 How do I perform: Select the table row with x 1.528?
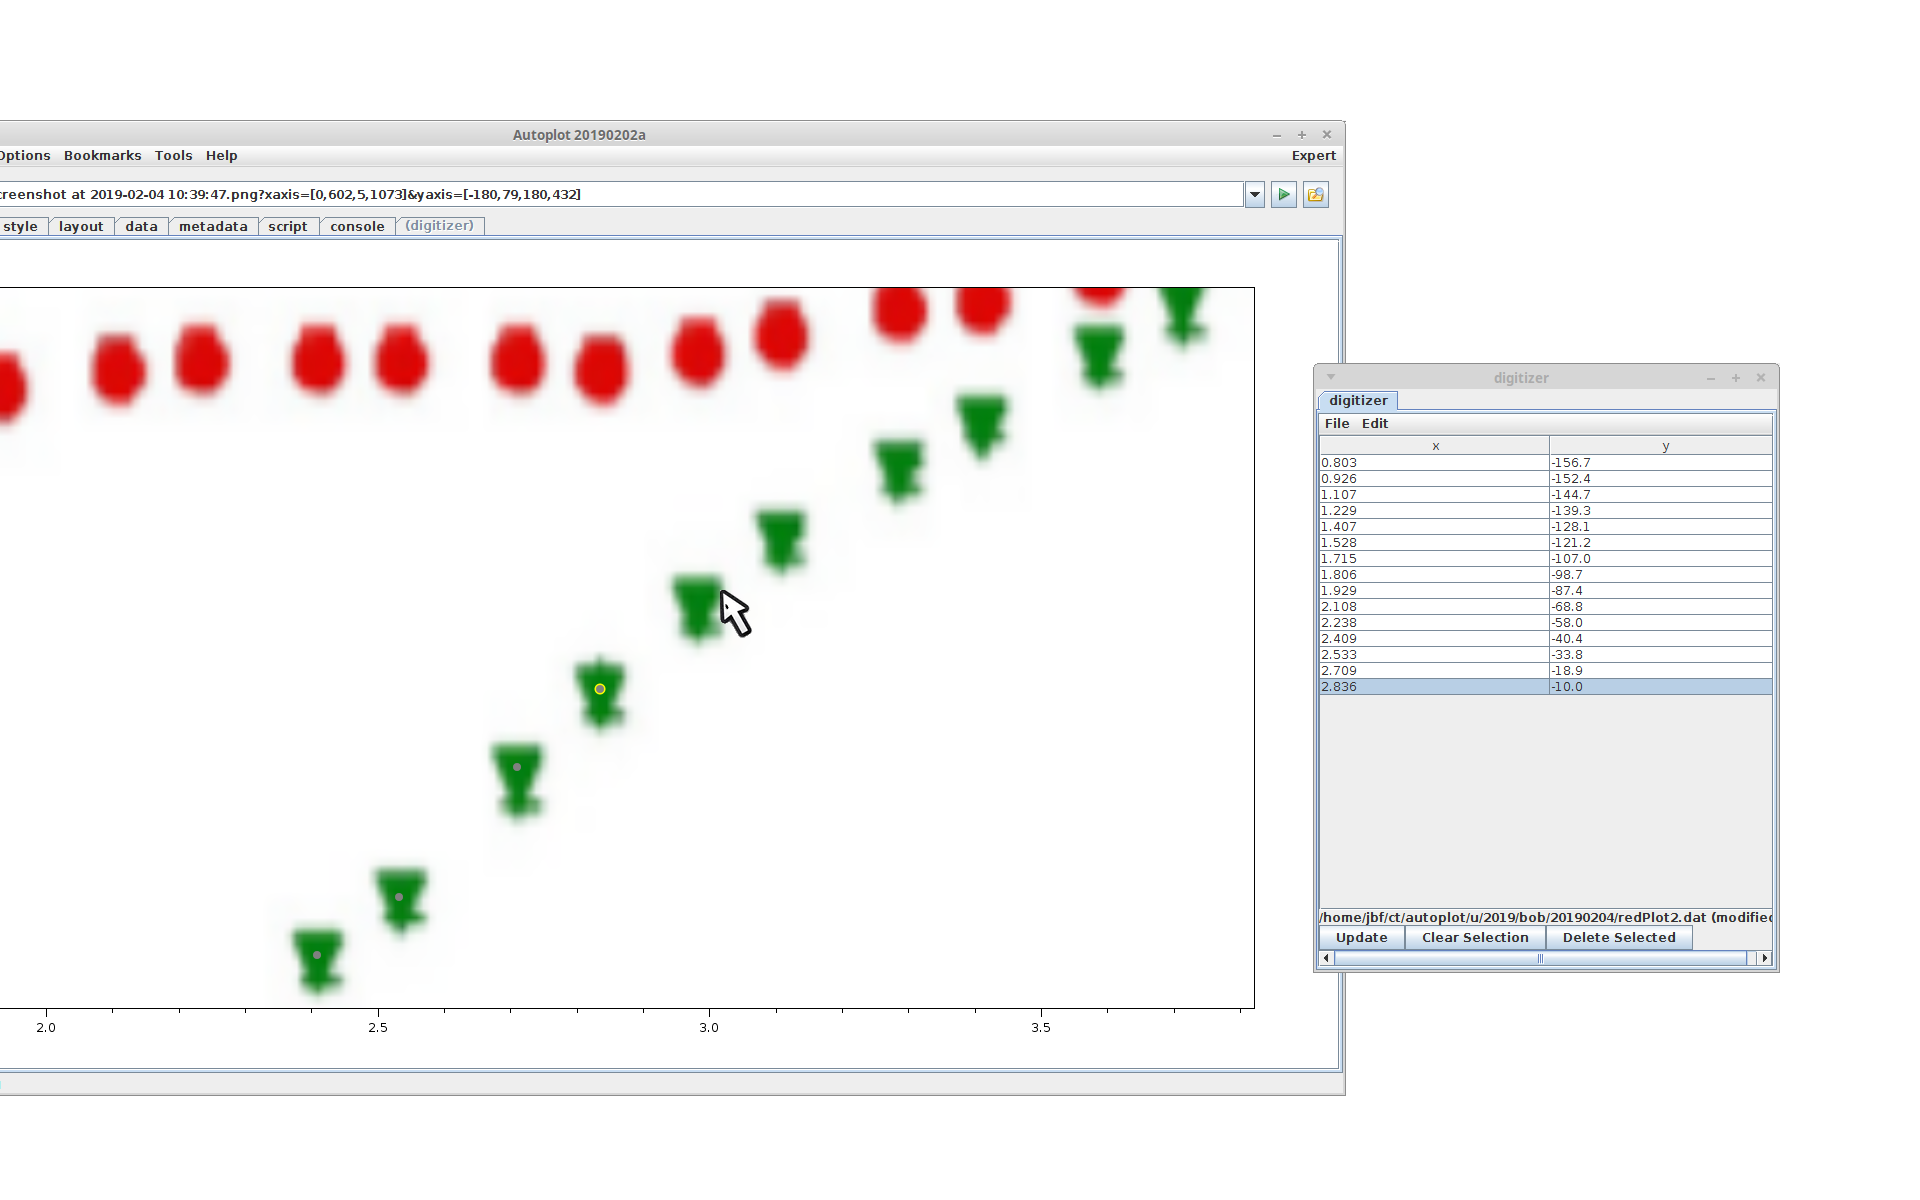coord(1546,543)
